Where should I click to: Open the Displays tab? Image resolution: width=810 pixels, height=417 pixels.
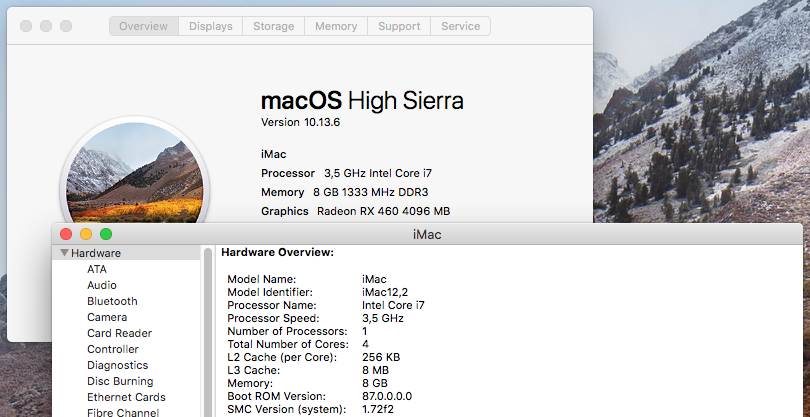[x=211, y=26]
